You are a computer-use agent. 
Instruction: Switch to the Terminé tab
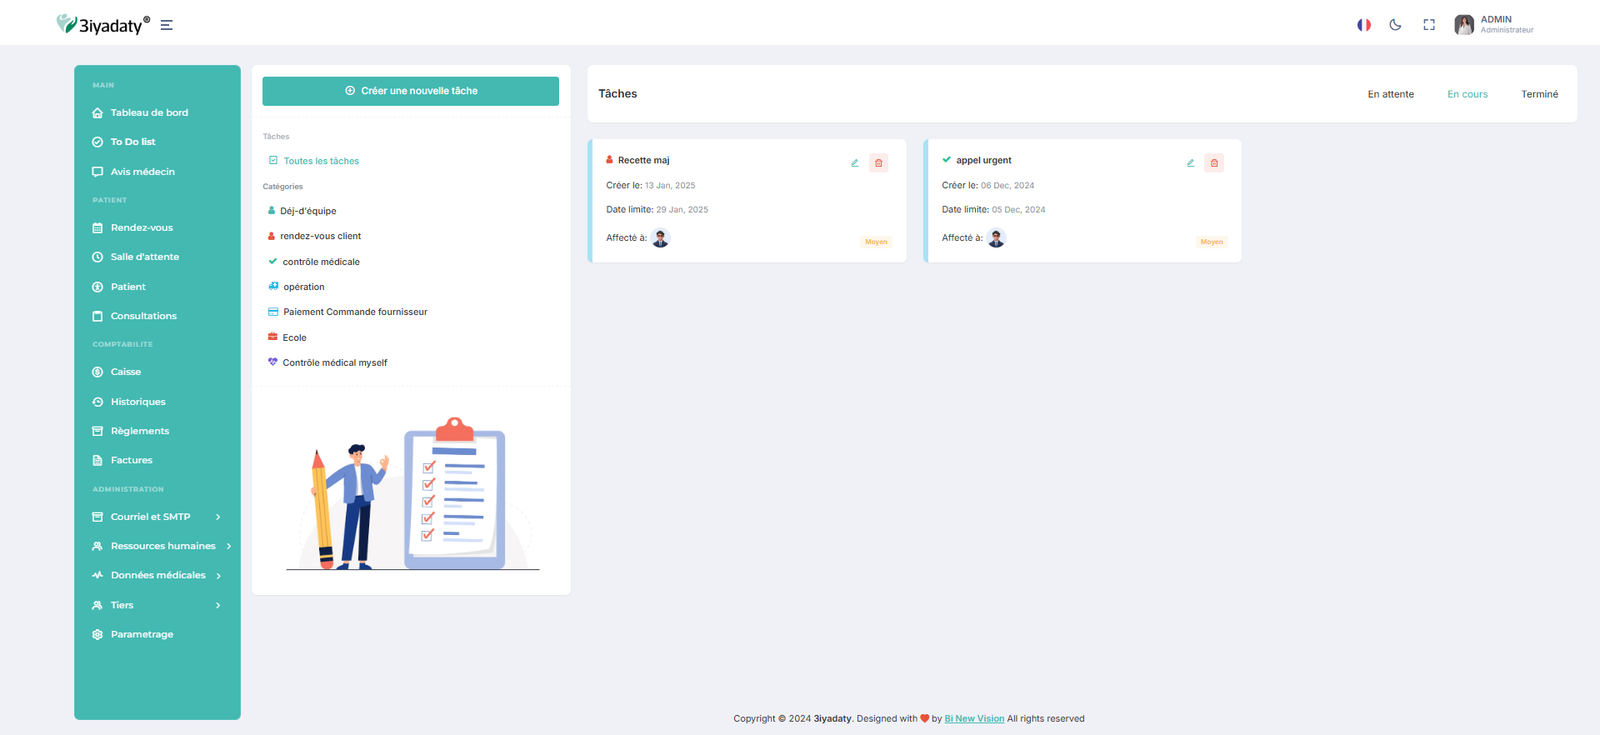[1539, 94]
